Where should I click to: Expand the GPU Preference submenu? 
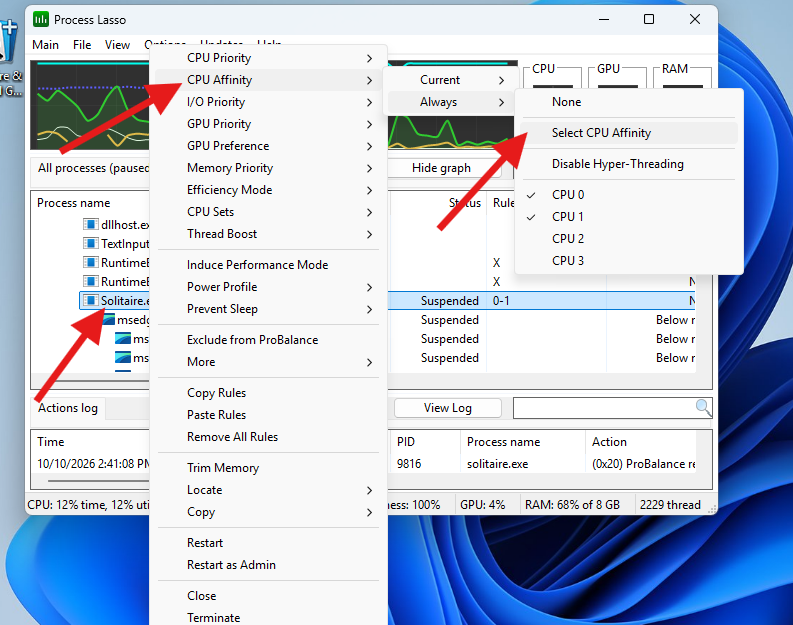(269, 146)
